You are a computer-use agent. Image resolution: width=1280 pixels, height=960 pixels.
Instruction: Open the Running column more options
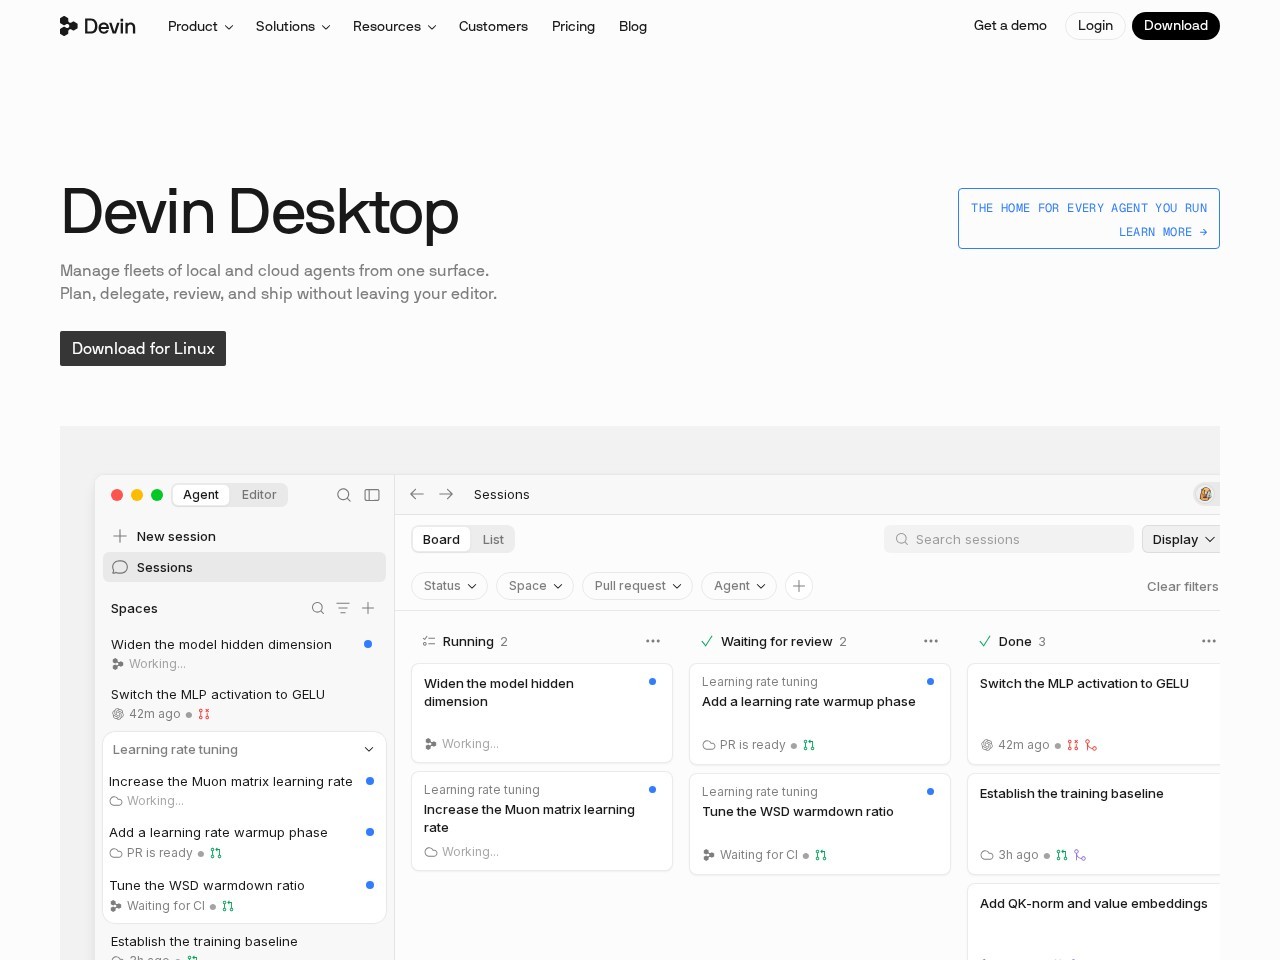[653, 641]
